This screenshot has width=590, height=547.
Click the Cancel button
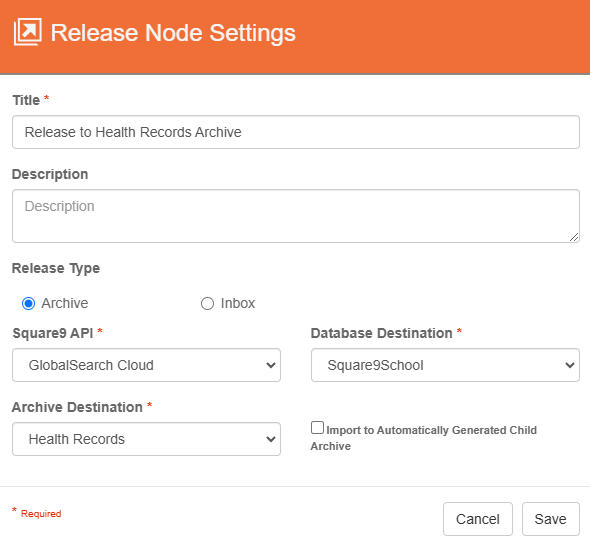[x=478, y=519]
